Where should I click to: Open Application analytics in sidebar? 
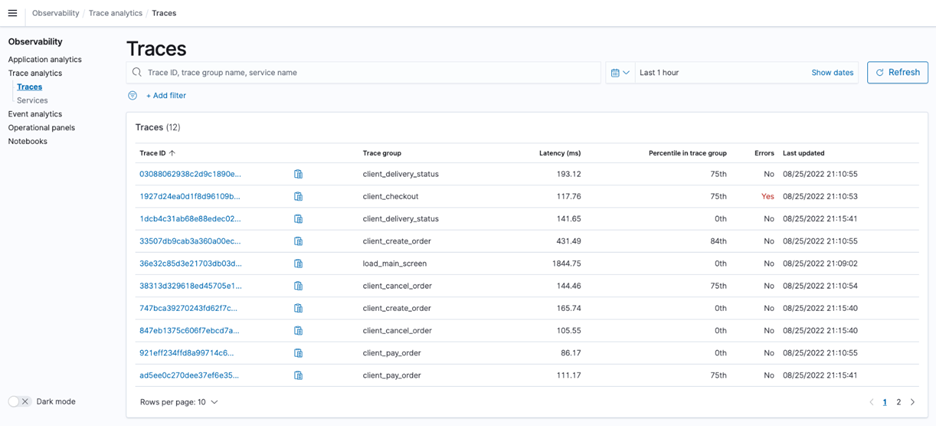[45, 60]
